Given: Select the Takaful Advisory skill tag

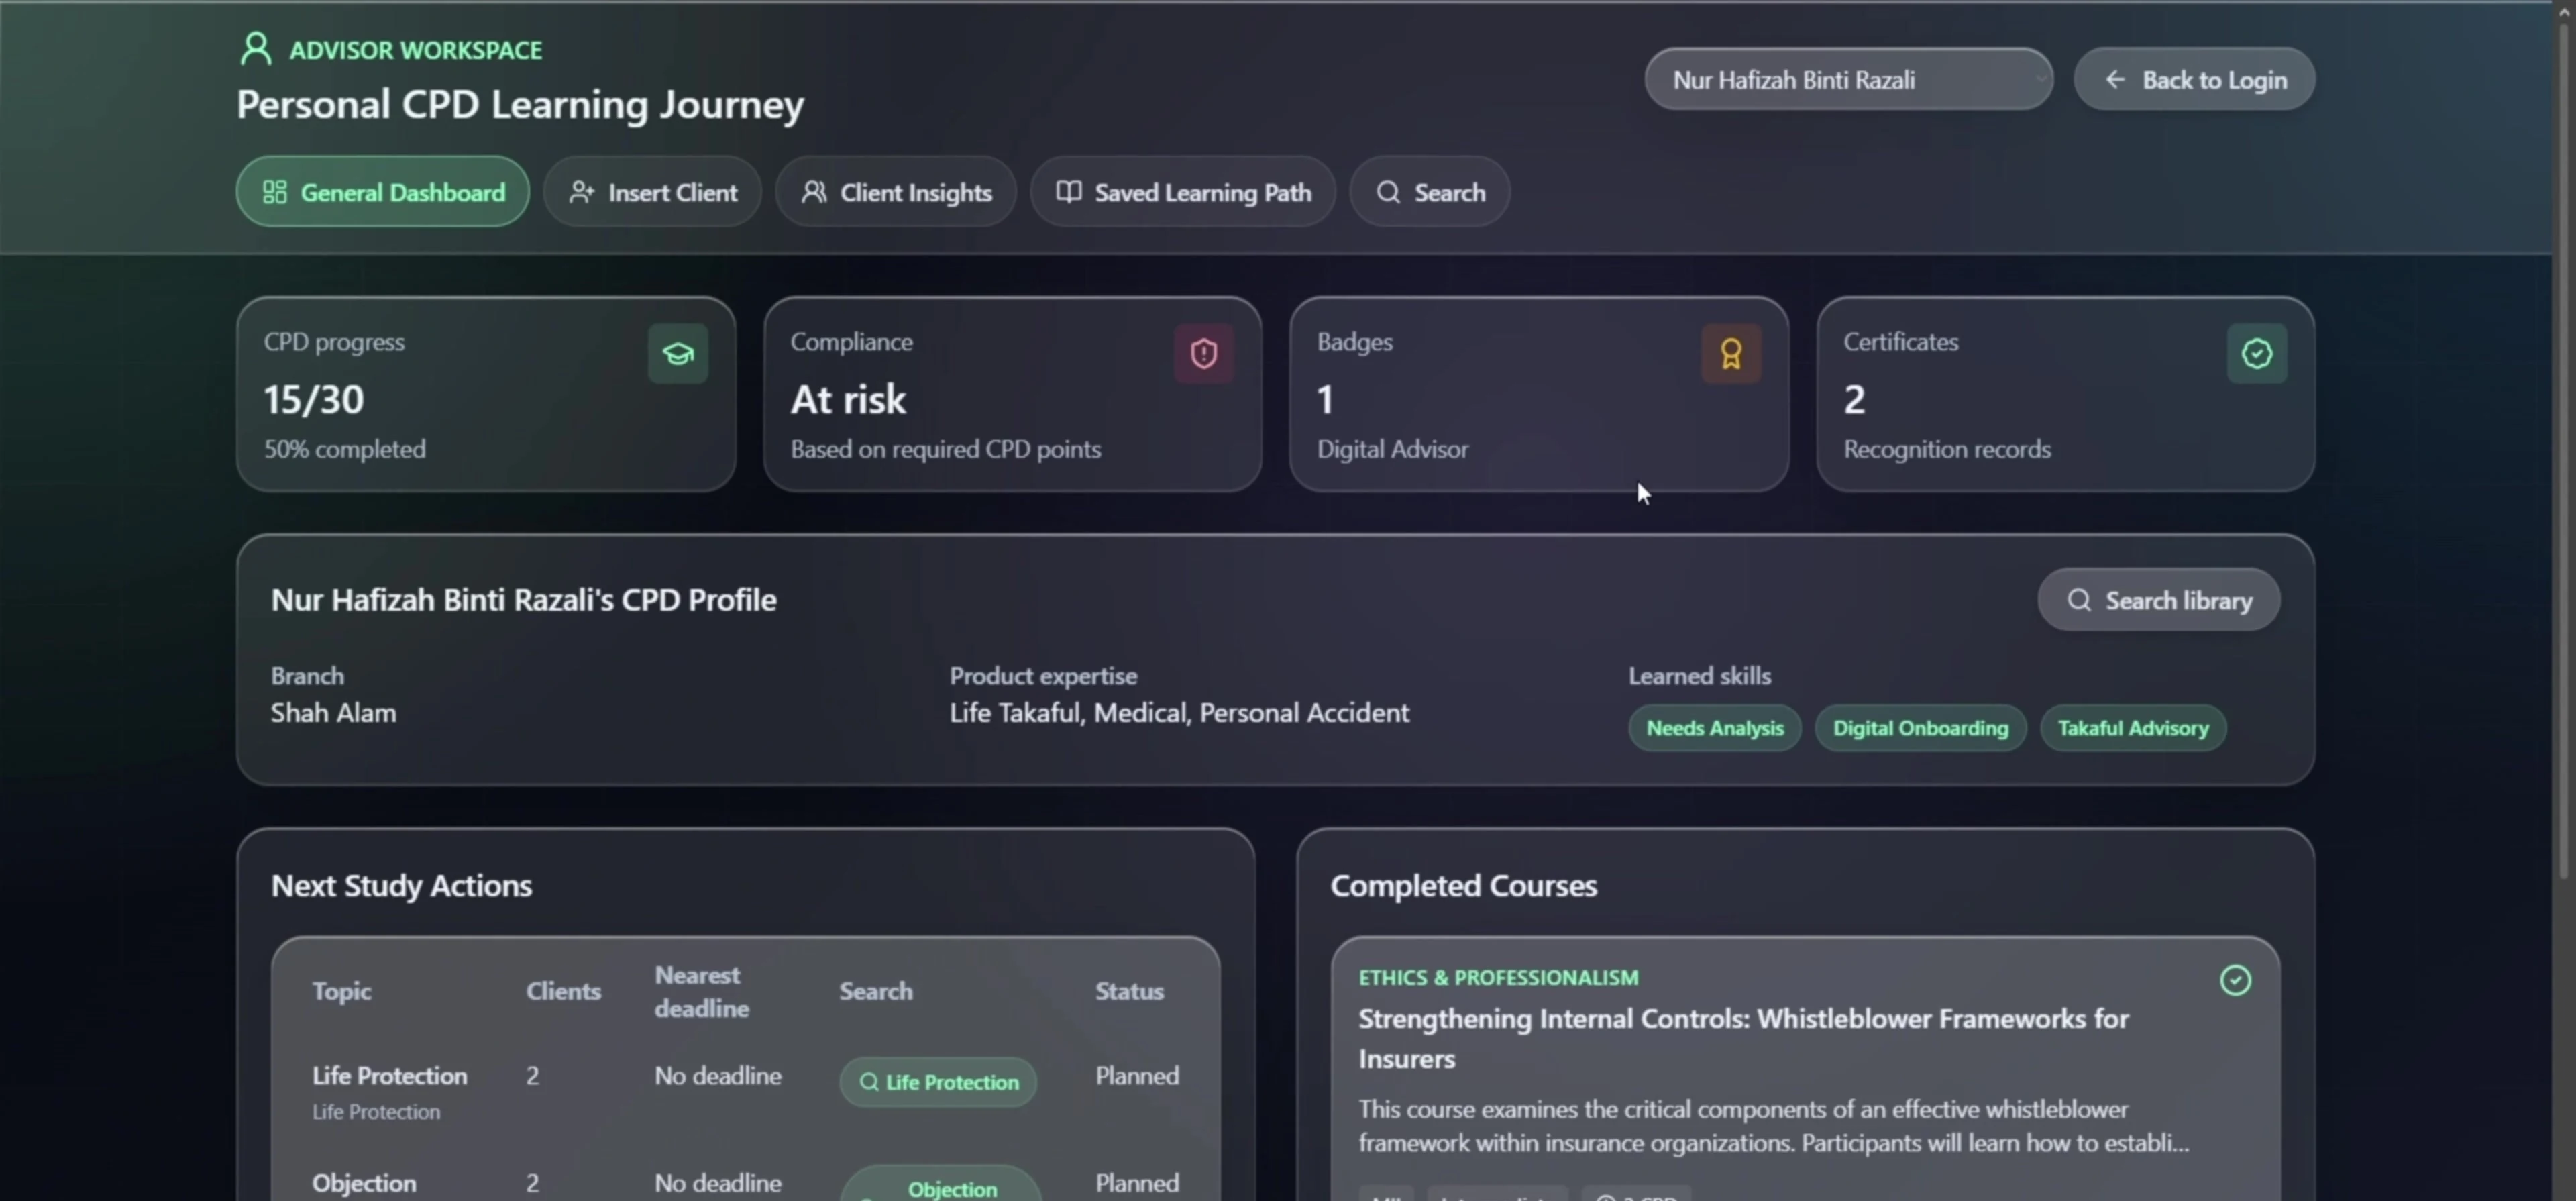Looking at the screenshot, I should (x=2133, y=728).
